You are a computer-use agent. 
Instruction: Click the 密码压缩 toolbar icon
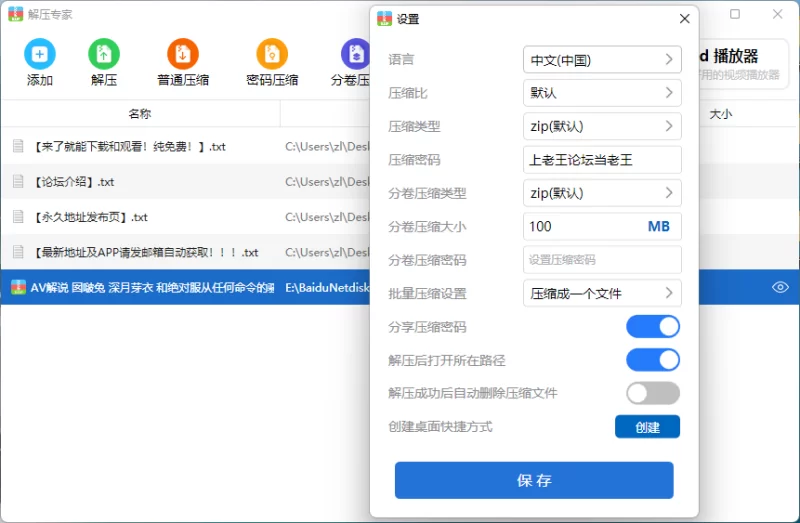click(x=272, y=54)
